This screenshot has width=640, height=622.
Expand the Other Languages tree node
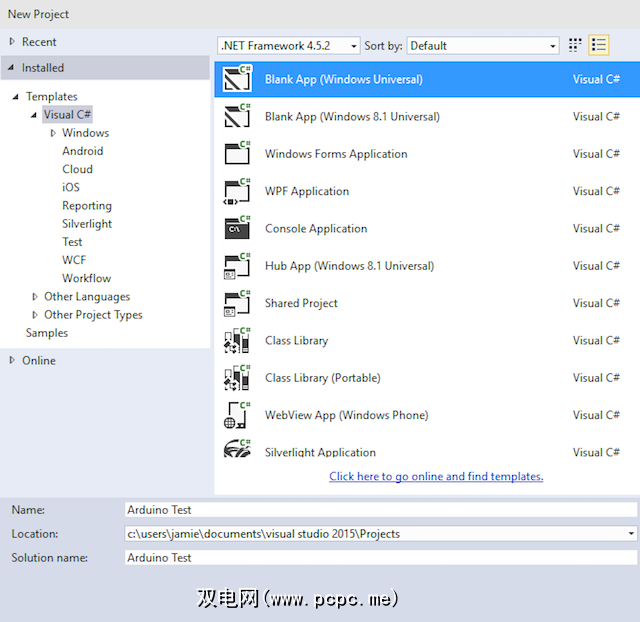[x=36, y=297]
